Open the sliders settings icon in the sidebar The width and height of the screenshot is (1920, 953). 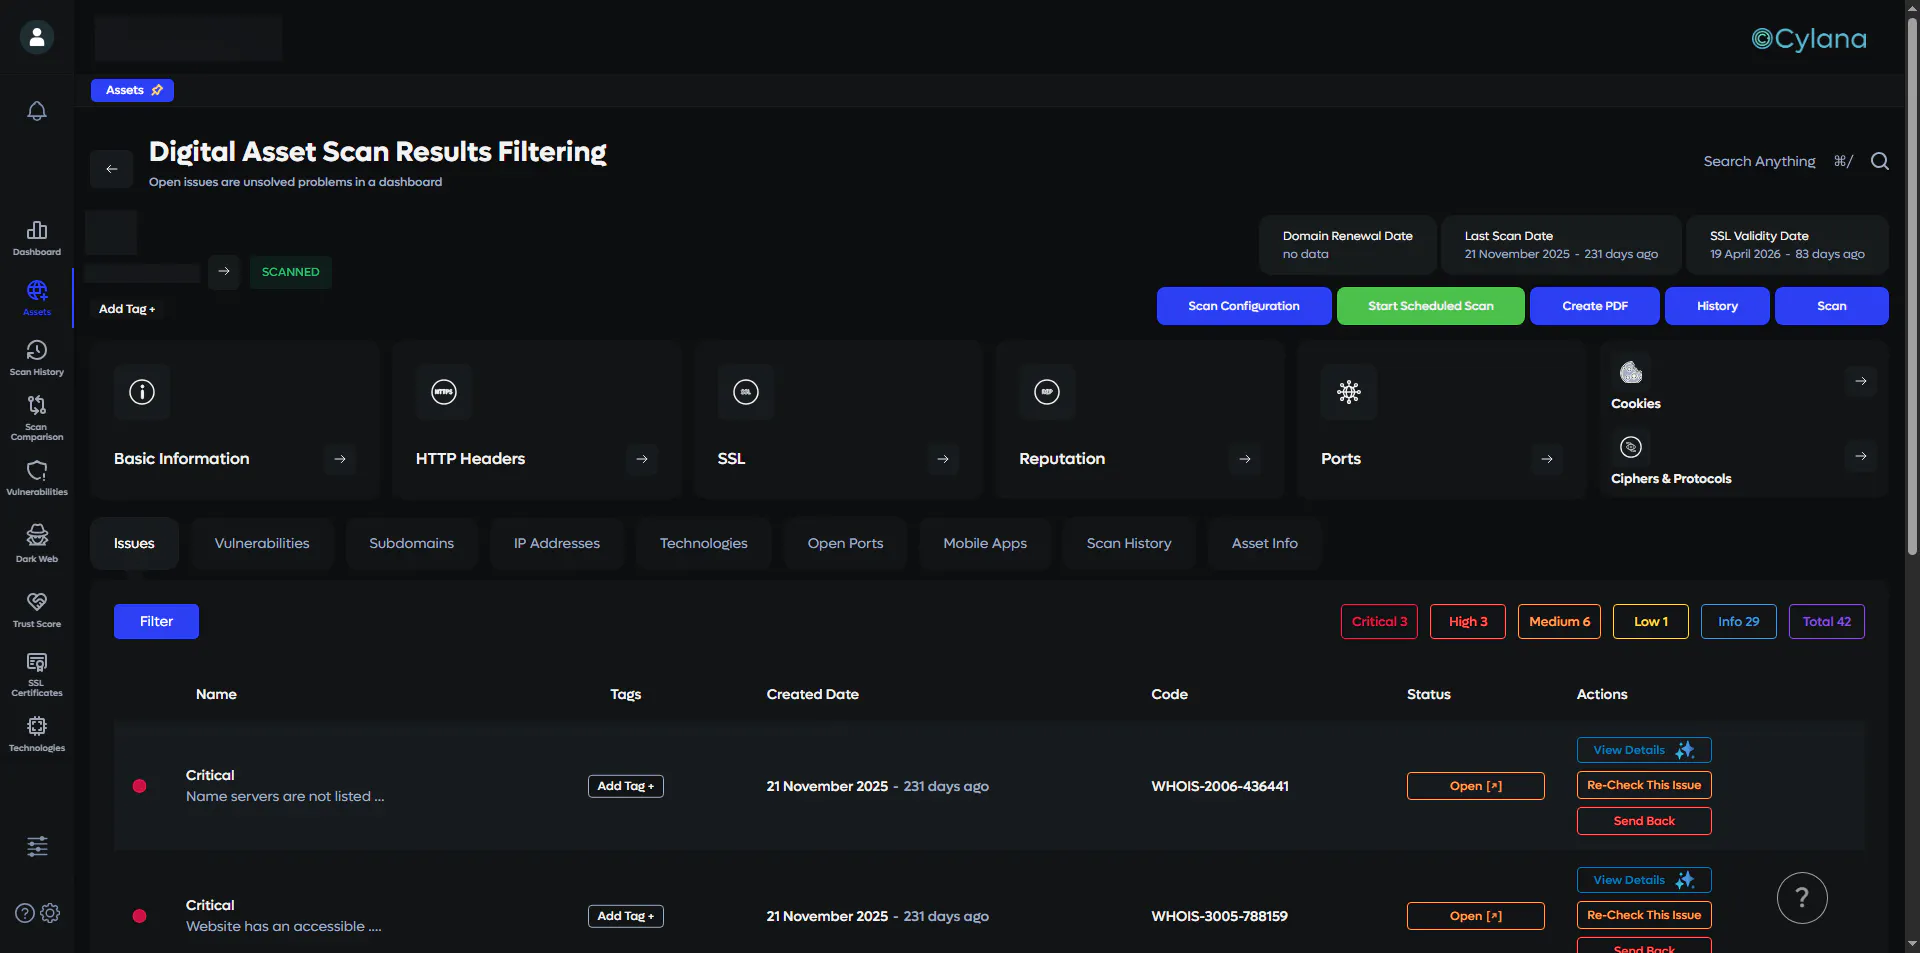click(37, 847)
